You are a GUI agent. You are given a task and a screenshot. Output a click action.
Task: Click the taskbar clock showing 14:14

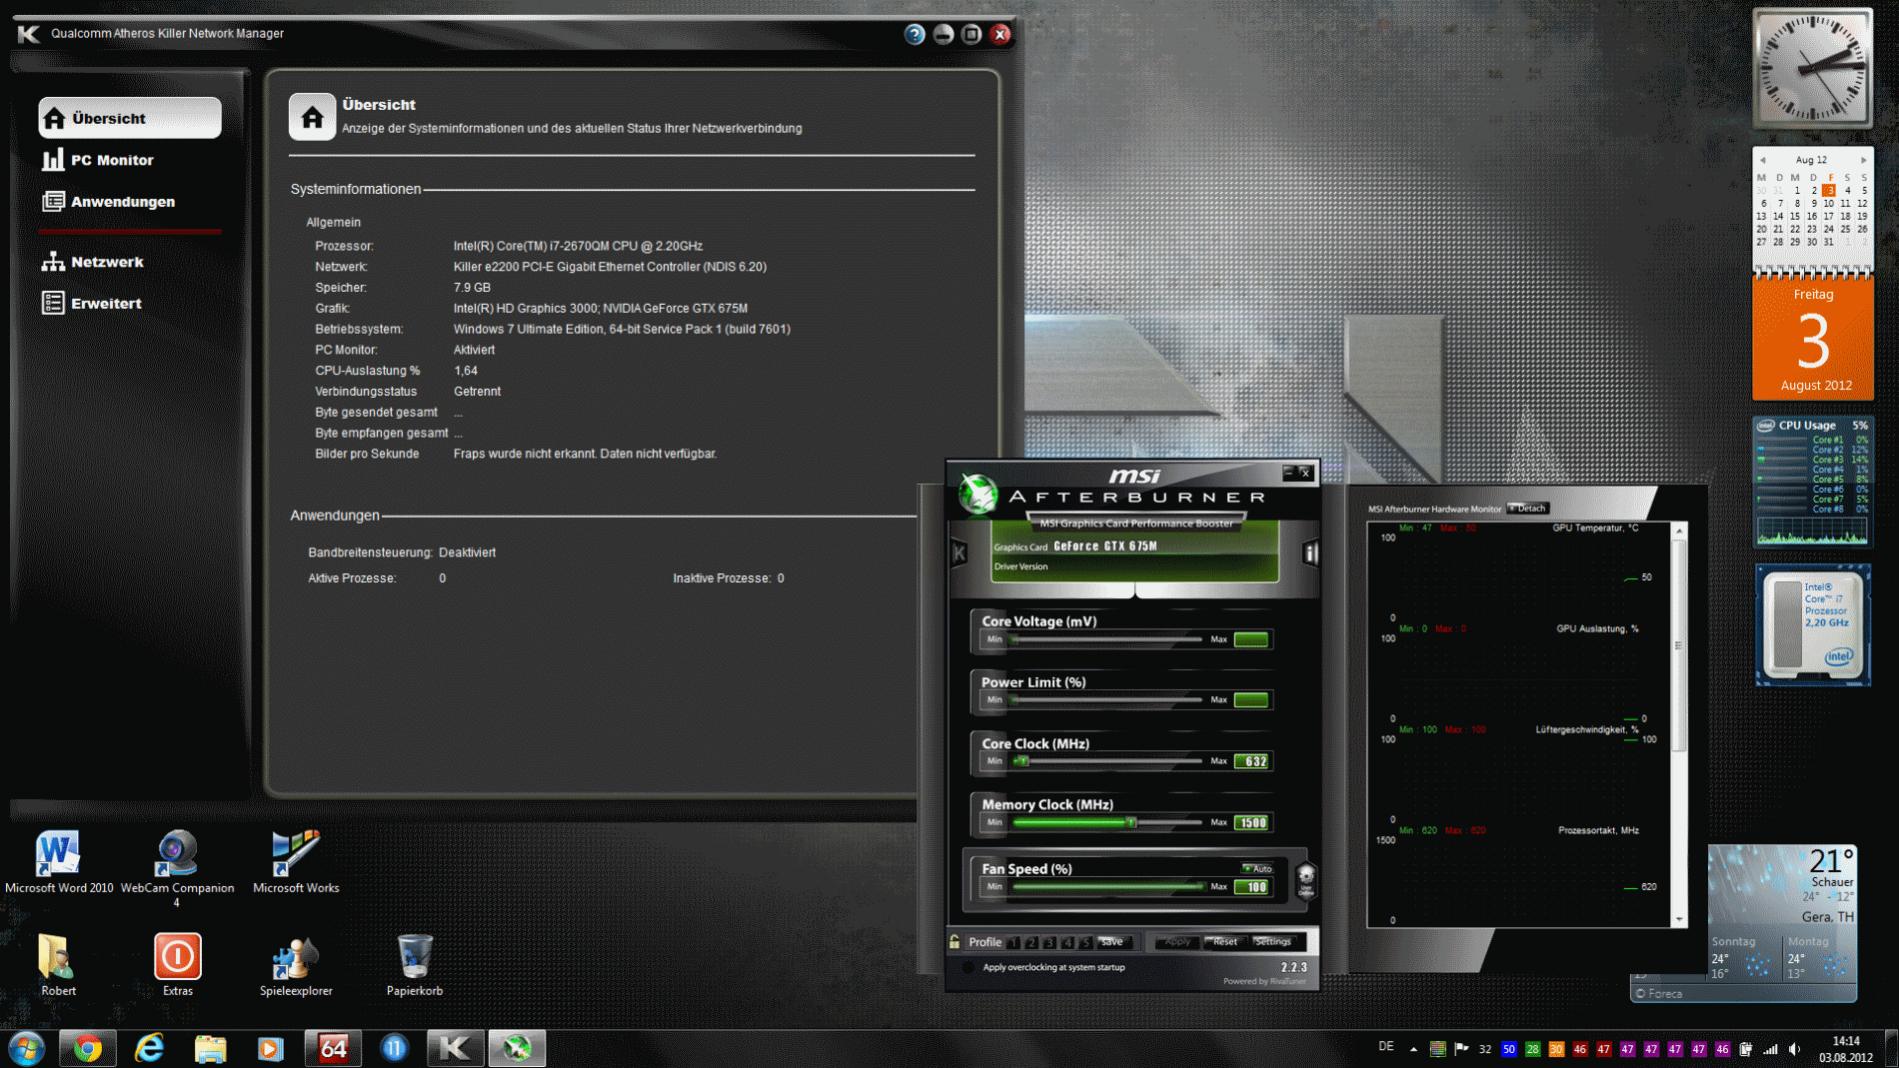click(1846, 1049)
